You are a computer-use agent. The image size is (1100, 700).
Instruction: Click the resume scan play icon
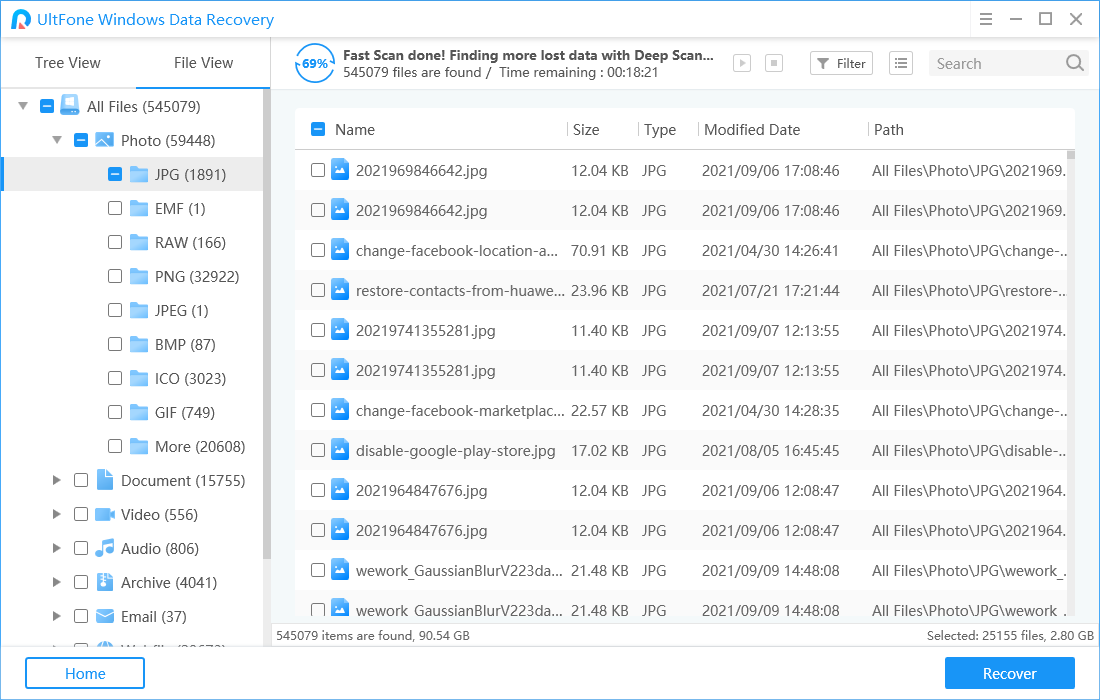[742, 63]
